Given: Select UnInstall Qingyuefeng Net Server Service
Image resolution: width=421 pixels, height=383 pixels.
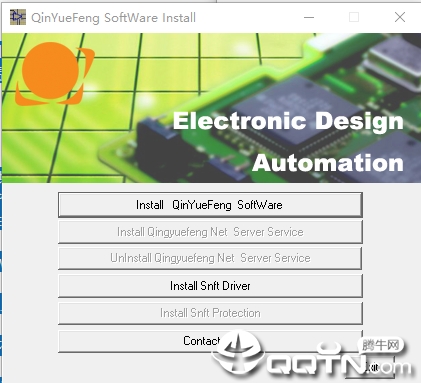Looking at the screenshot, I should [210, 258].
